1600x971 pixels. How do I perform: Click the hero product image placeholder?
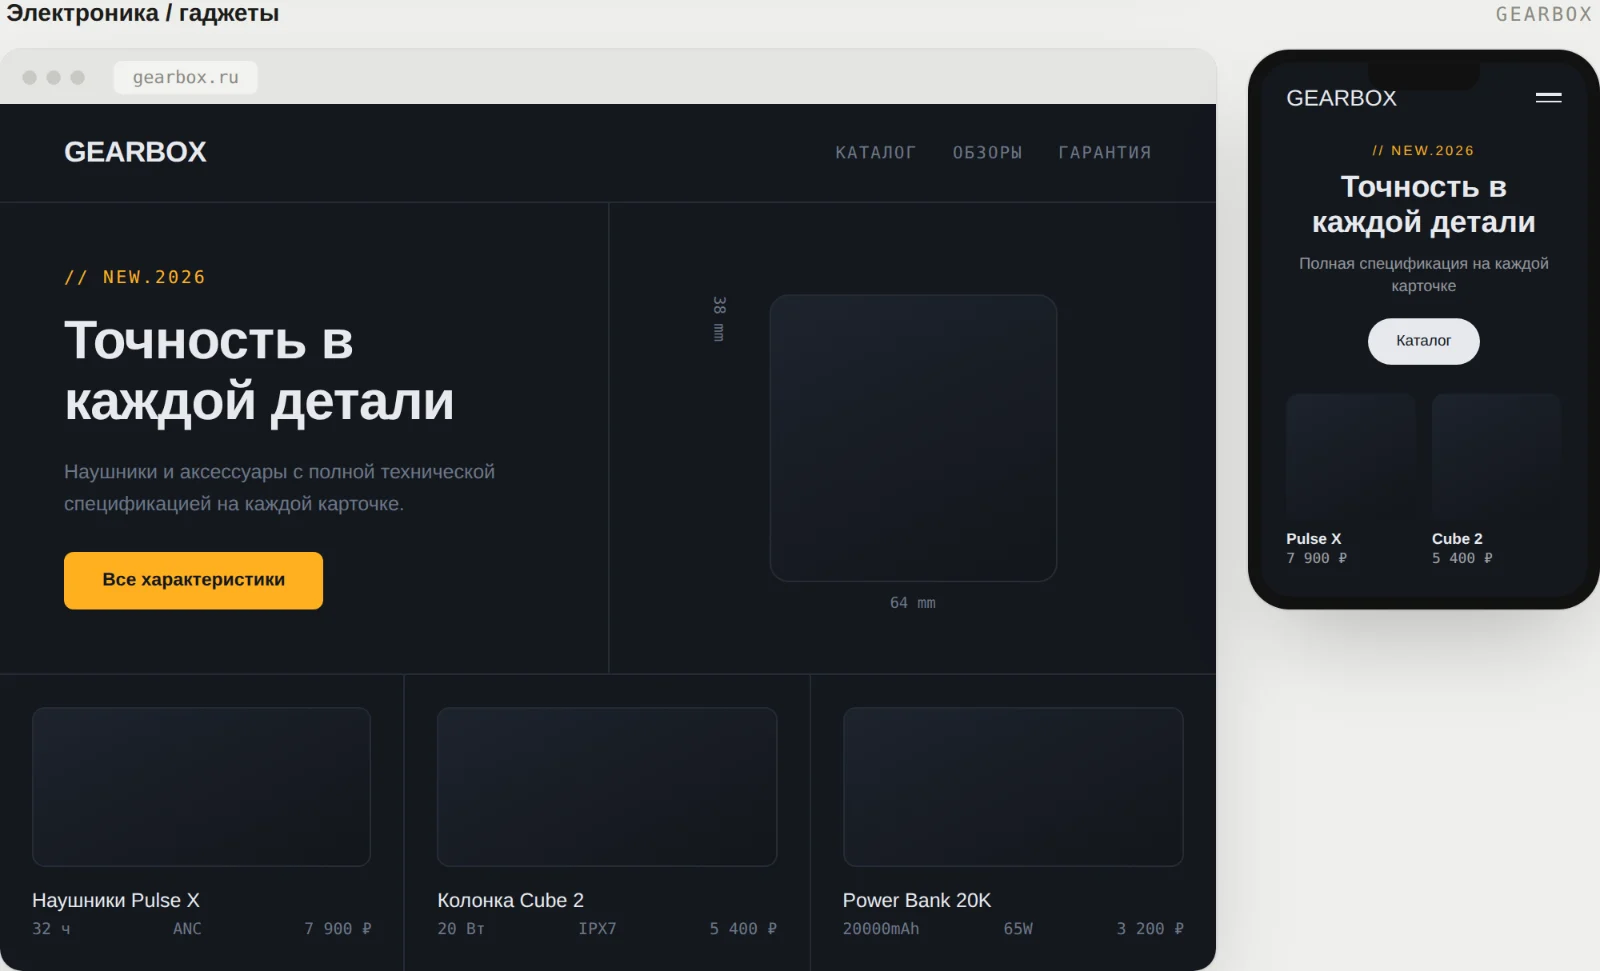(913, 438)
